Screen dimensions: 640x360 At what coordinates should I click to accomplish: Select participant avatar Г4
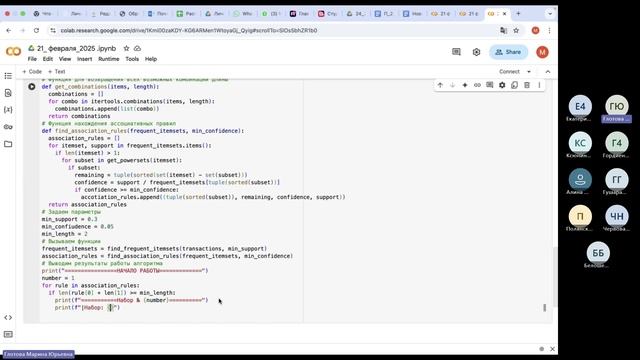pos(617,143)
